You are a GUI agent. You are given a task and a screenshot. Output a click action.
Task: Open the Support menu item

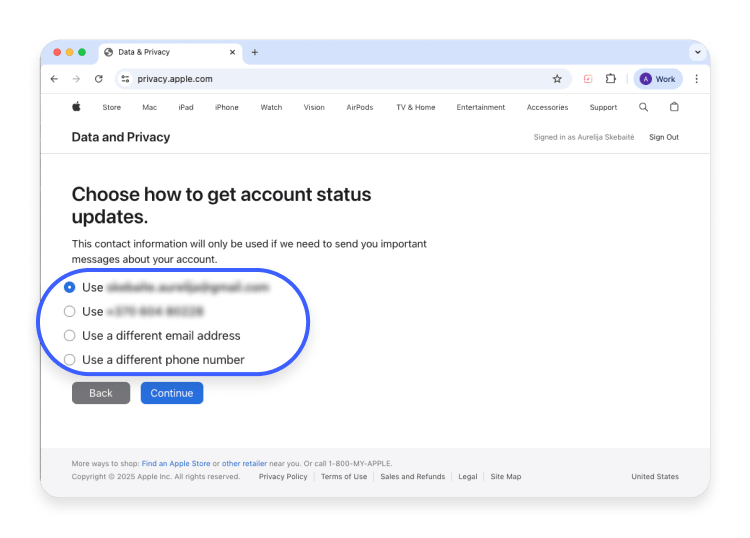[x=603, y=108]
